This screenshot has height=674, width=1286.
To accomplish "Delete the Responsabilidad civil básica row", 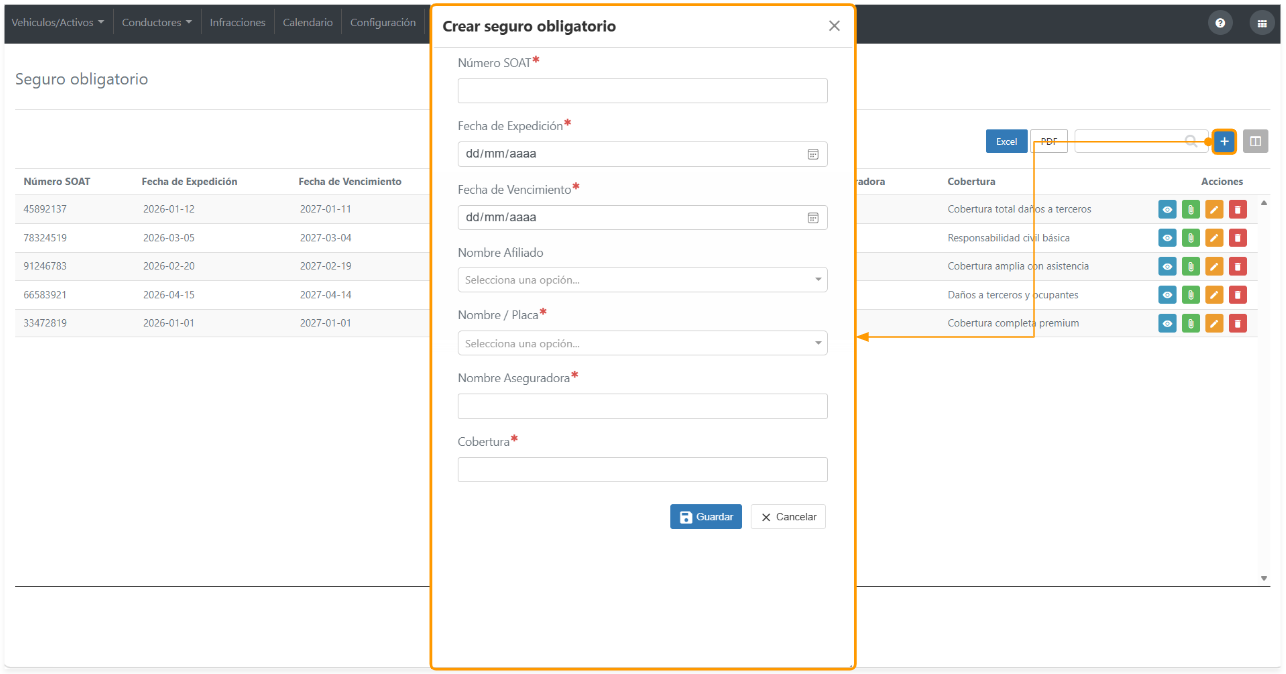I will pyautogui.click(x=1237, y=238).
